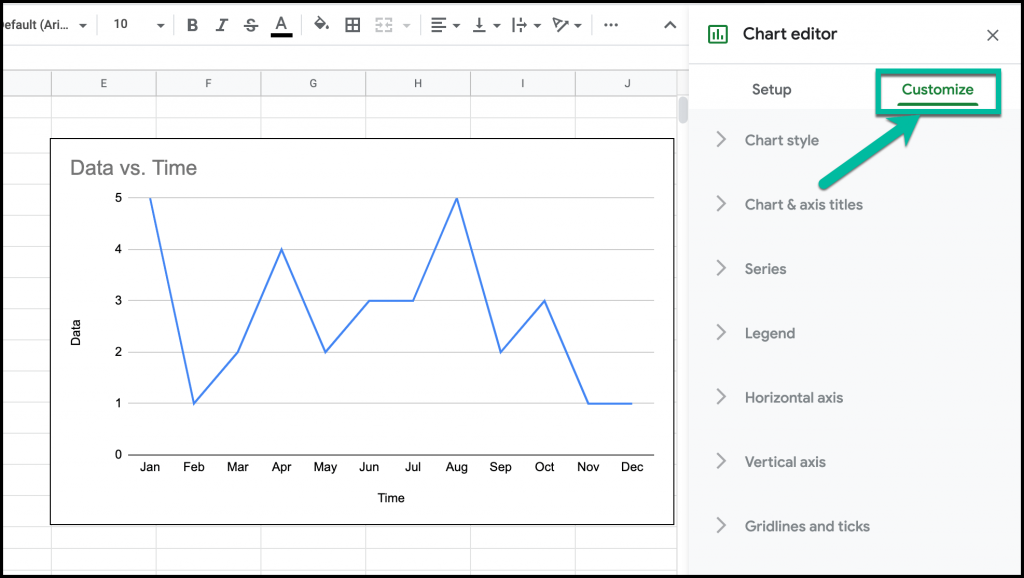Viewport: 1024px width, 578px height.
Task: Select column E header
Action: point(103,83)
